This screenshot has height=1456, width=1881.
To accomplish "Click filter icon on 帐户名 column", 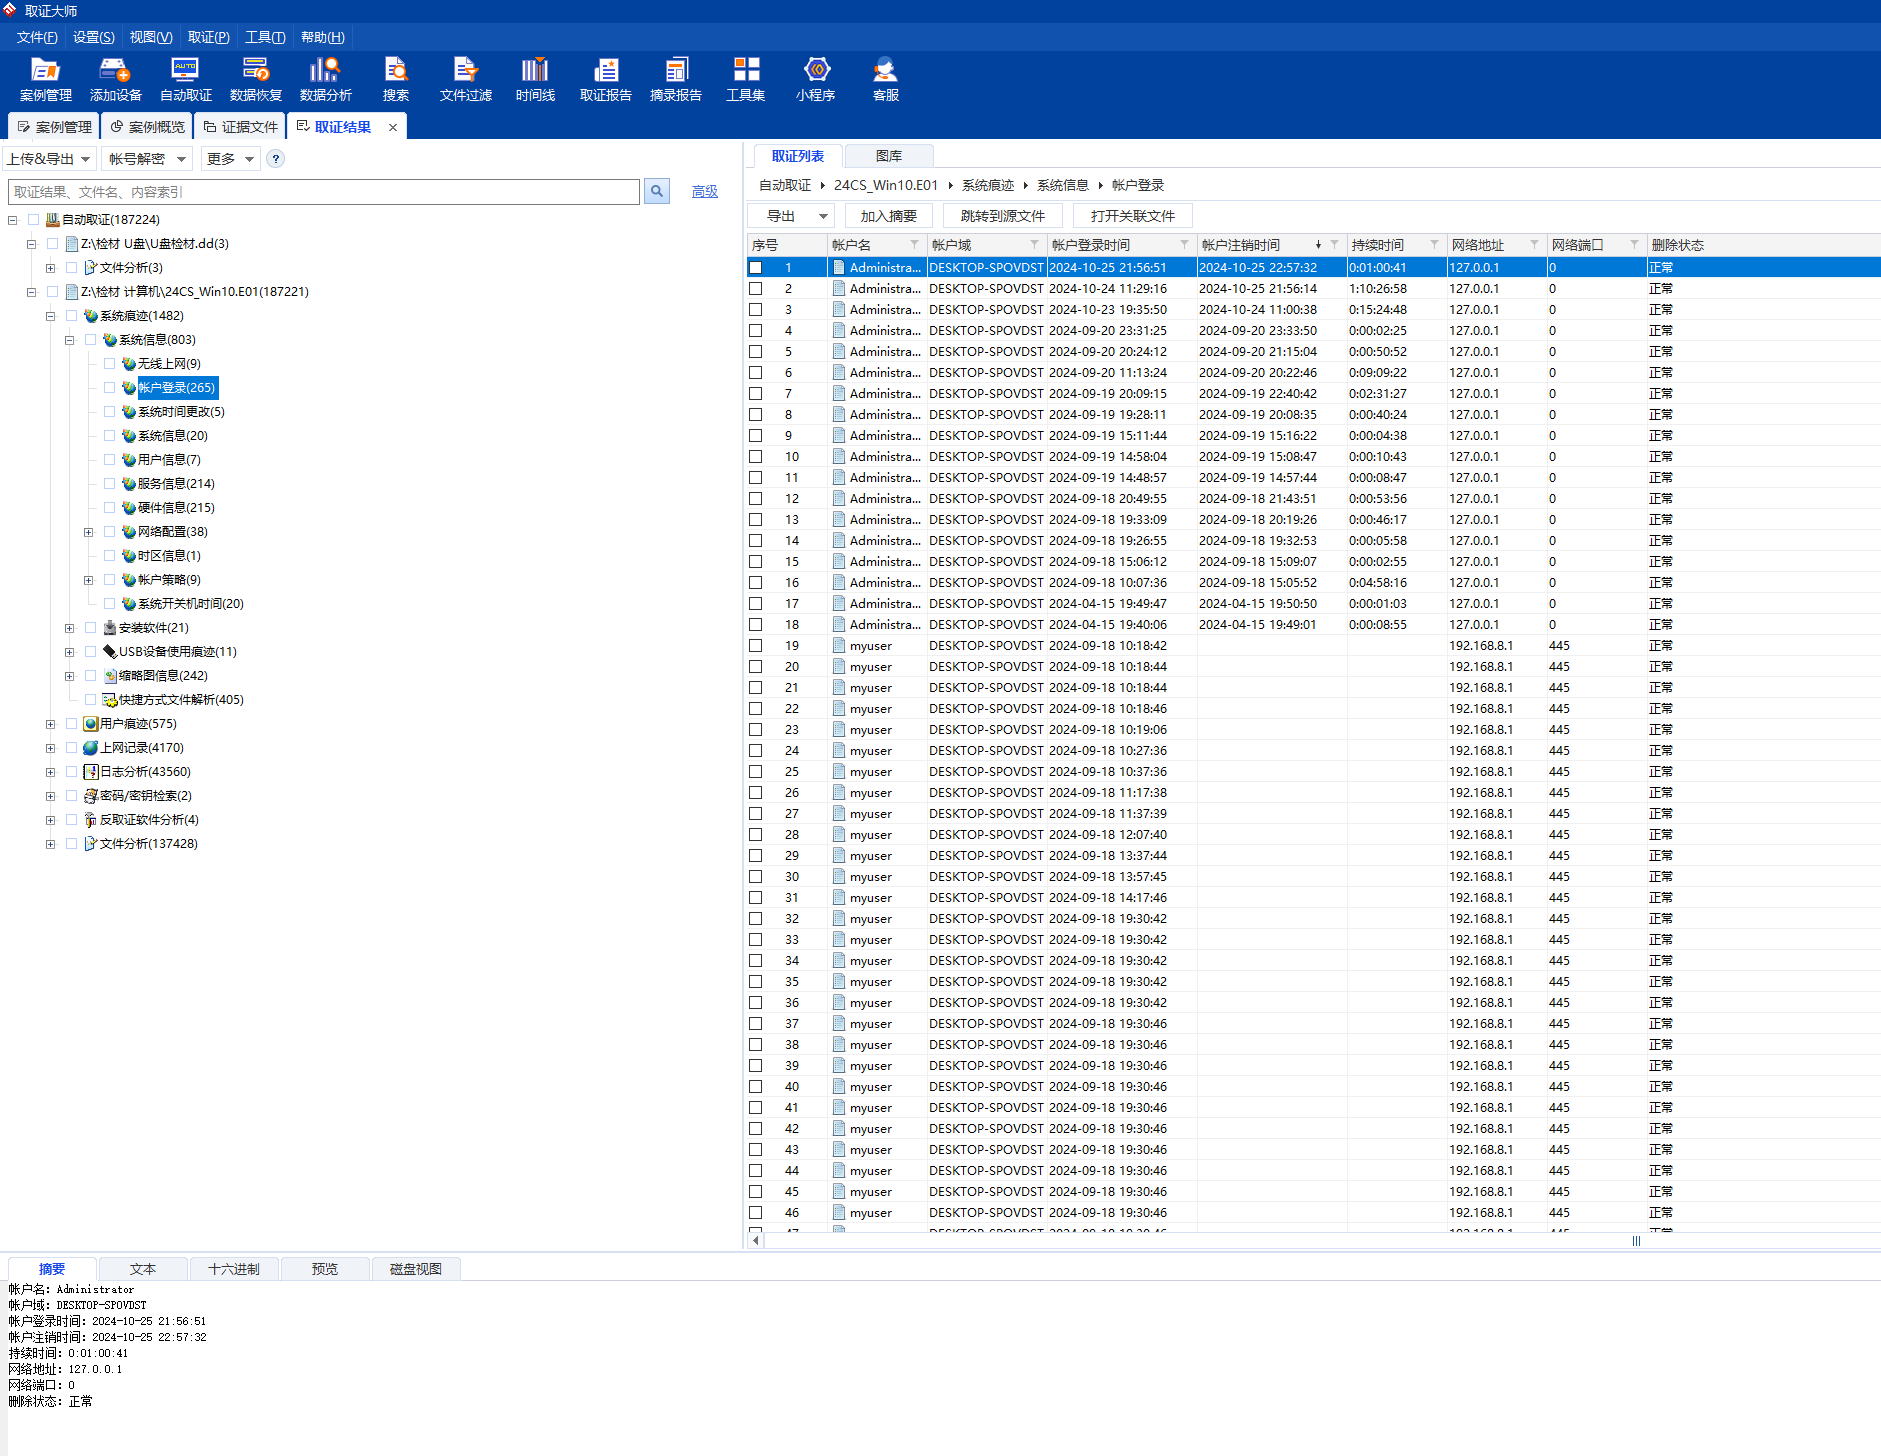I will (x=914, y=244).
